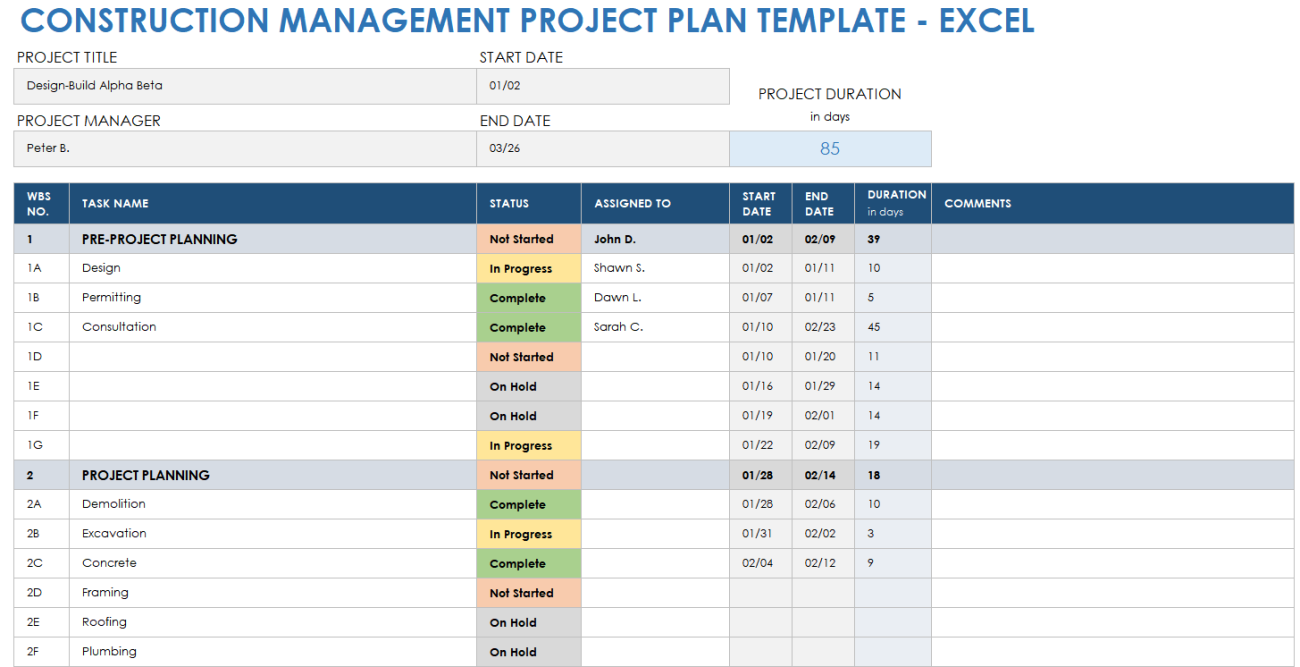Image resolution: width=1300 pixels, height=667 pixels.
Task: Select the project End Date field showing 03/26
Action: pyautogui.click(x=602, y=148)
